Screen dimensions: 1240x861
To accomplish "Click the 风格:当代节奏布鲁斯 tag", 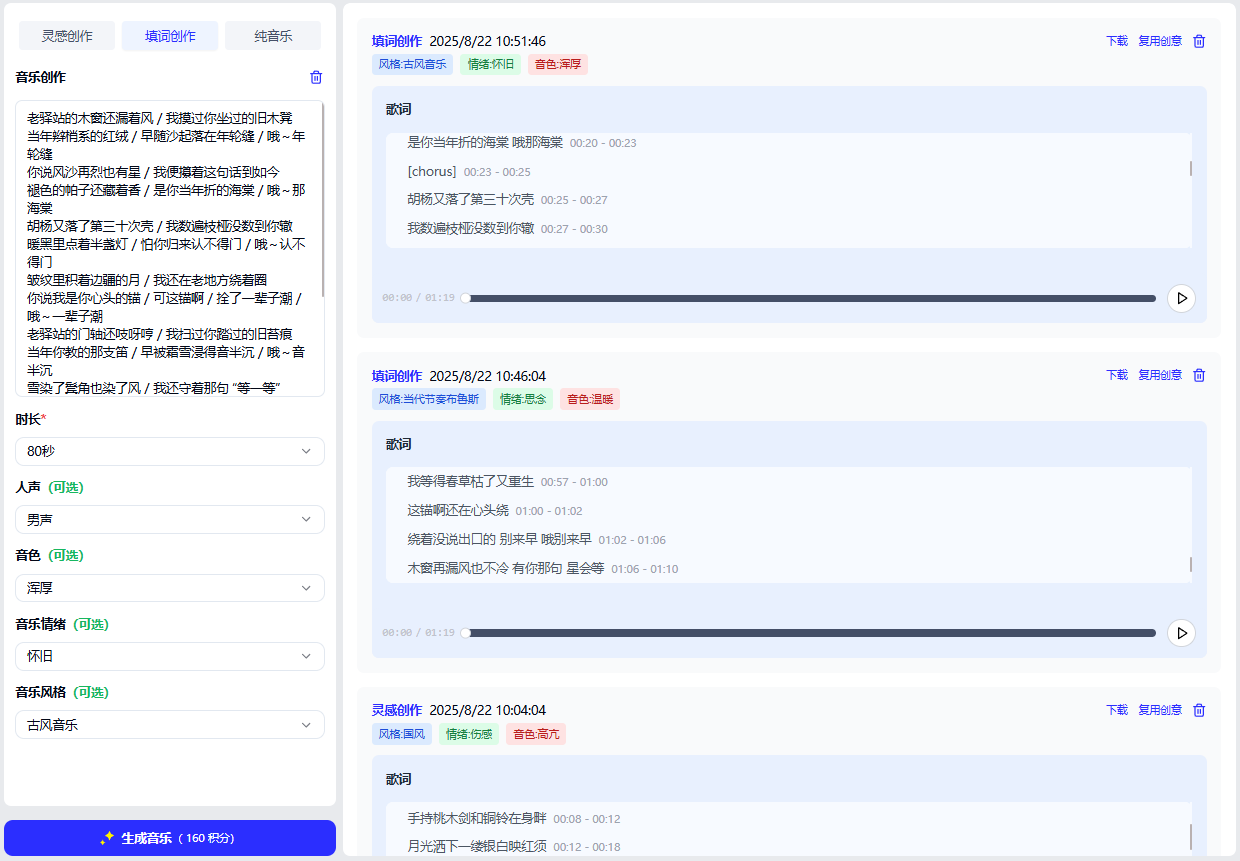I will point(428,399).
